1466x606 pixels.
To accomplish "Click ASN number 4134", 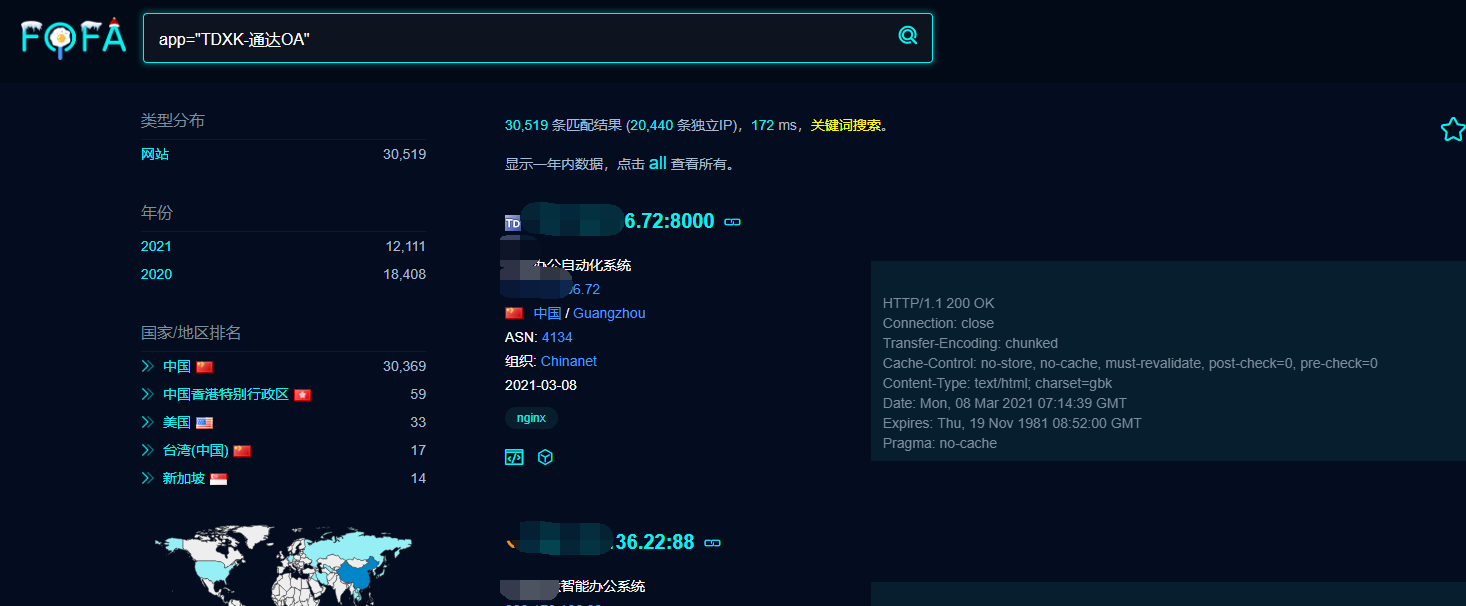I will click(557, 337).
